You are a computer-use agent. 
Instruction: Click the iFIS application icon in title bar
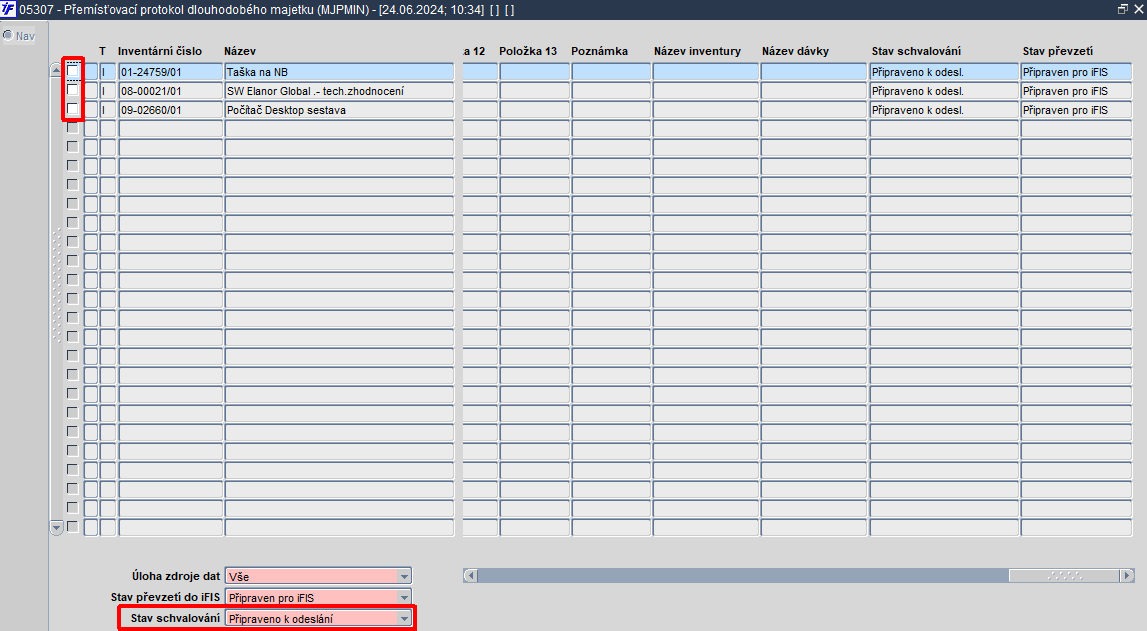point(8,10)
